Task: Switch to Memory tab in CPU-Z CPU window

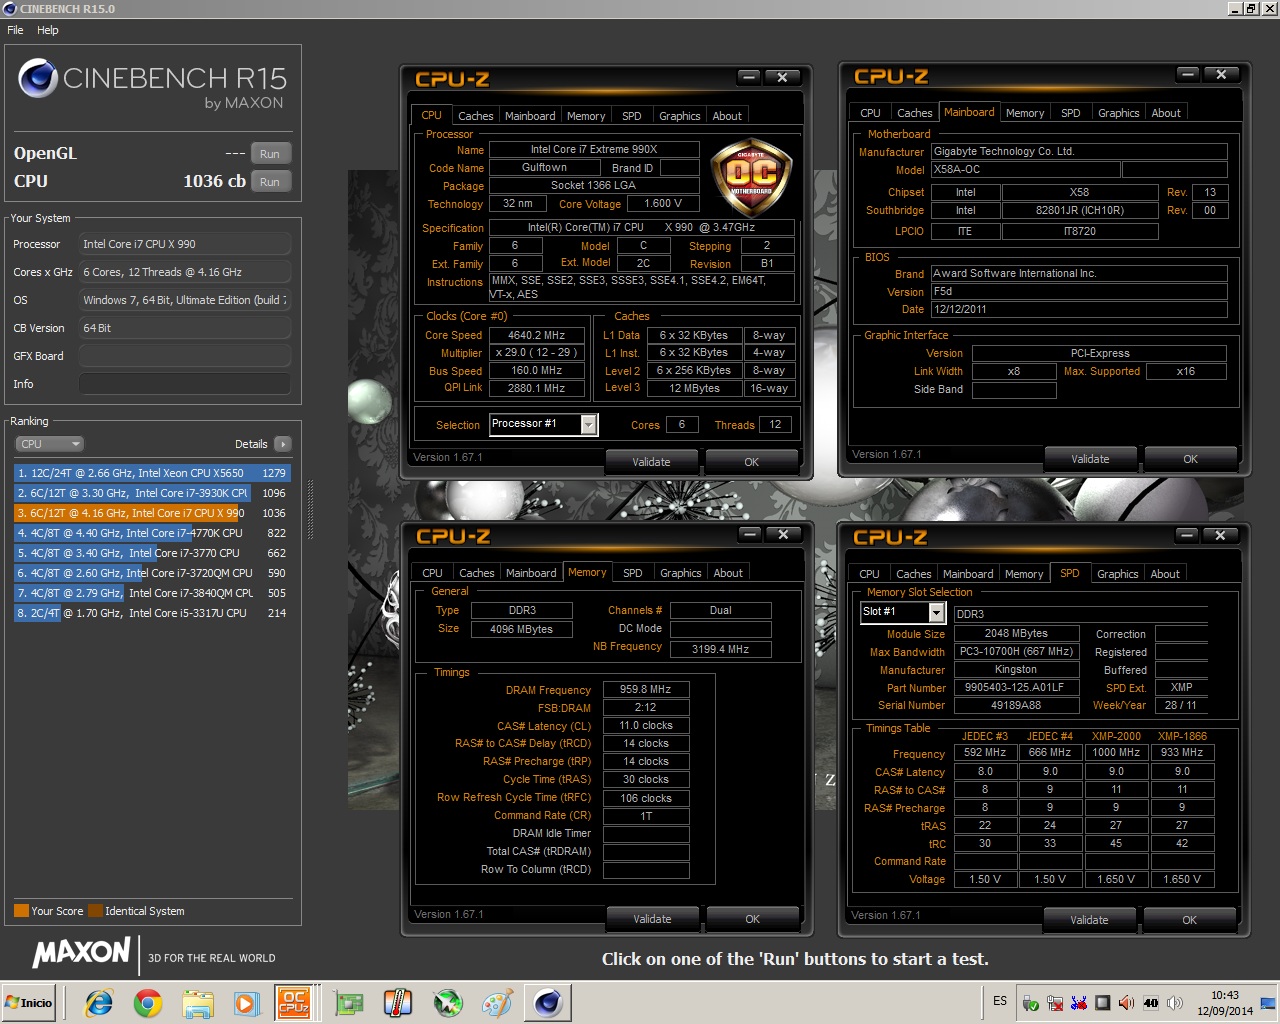Action: [x=586, y=116]
